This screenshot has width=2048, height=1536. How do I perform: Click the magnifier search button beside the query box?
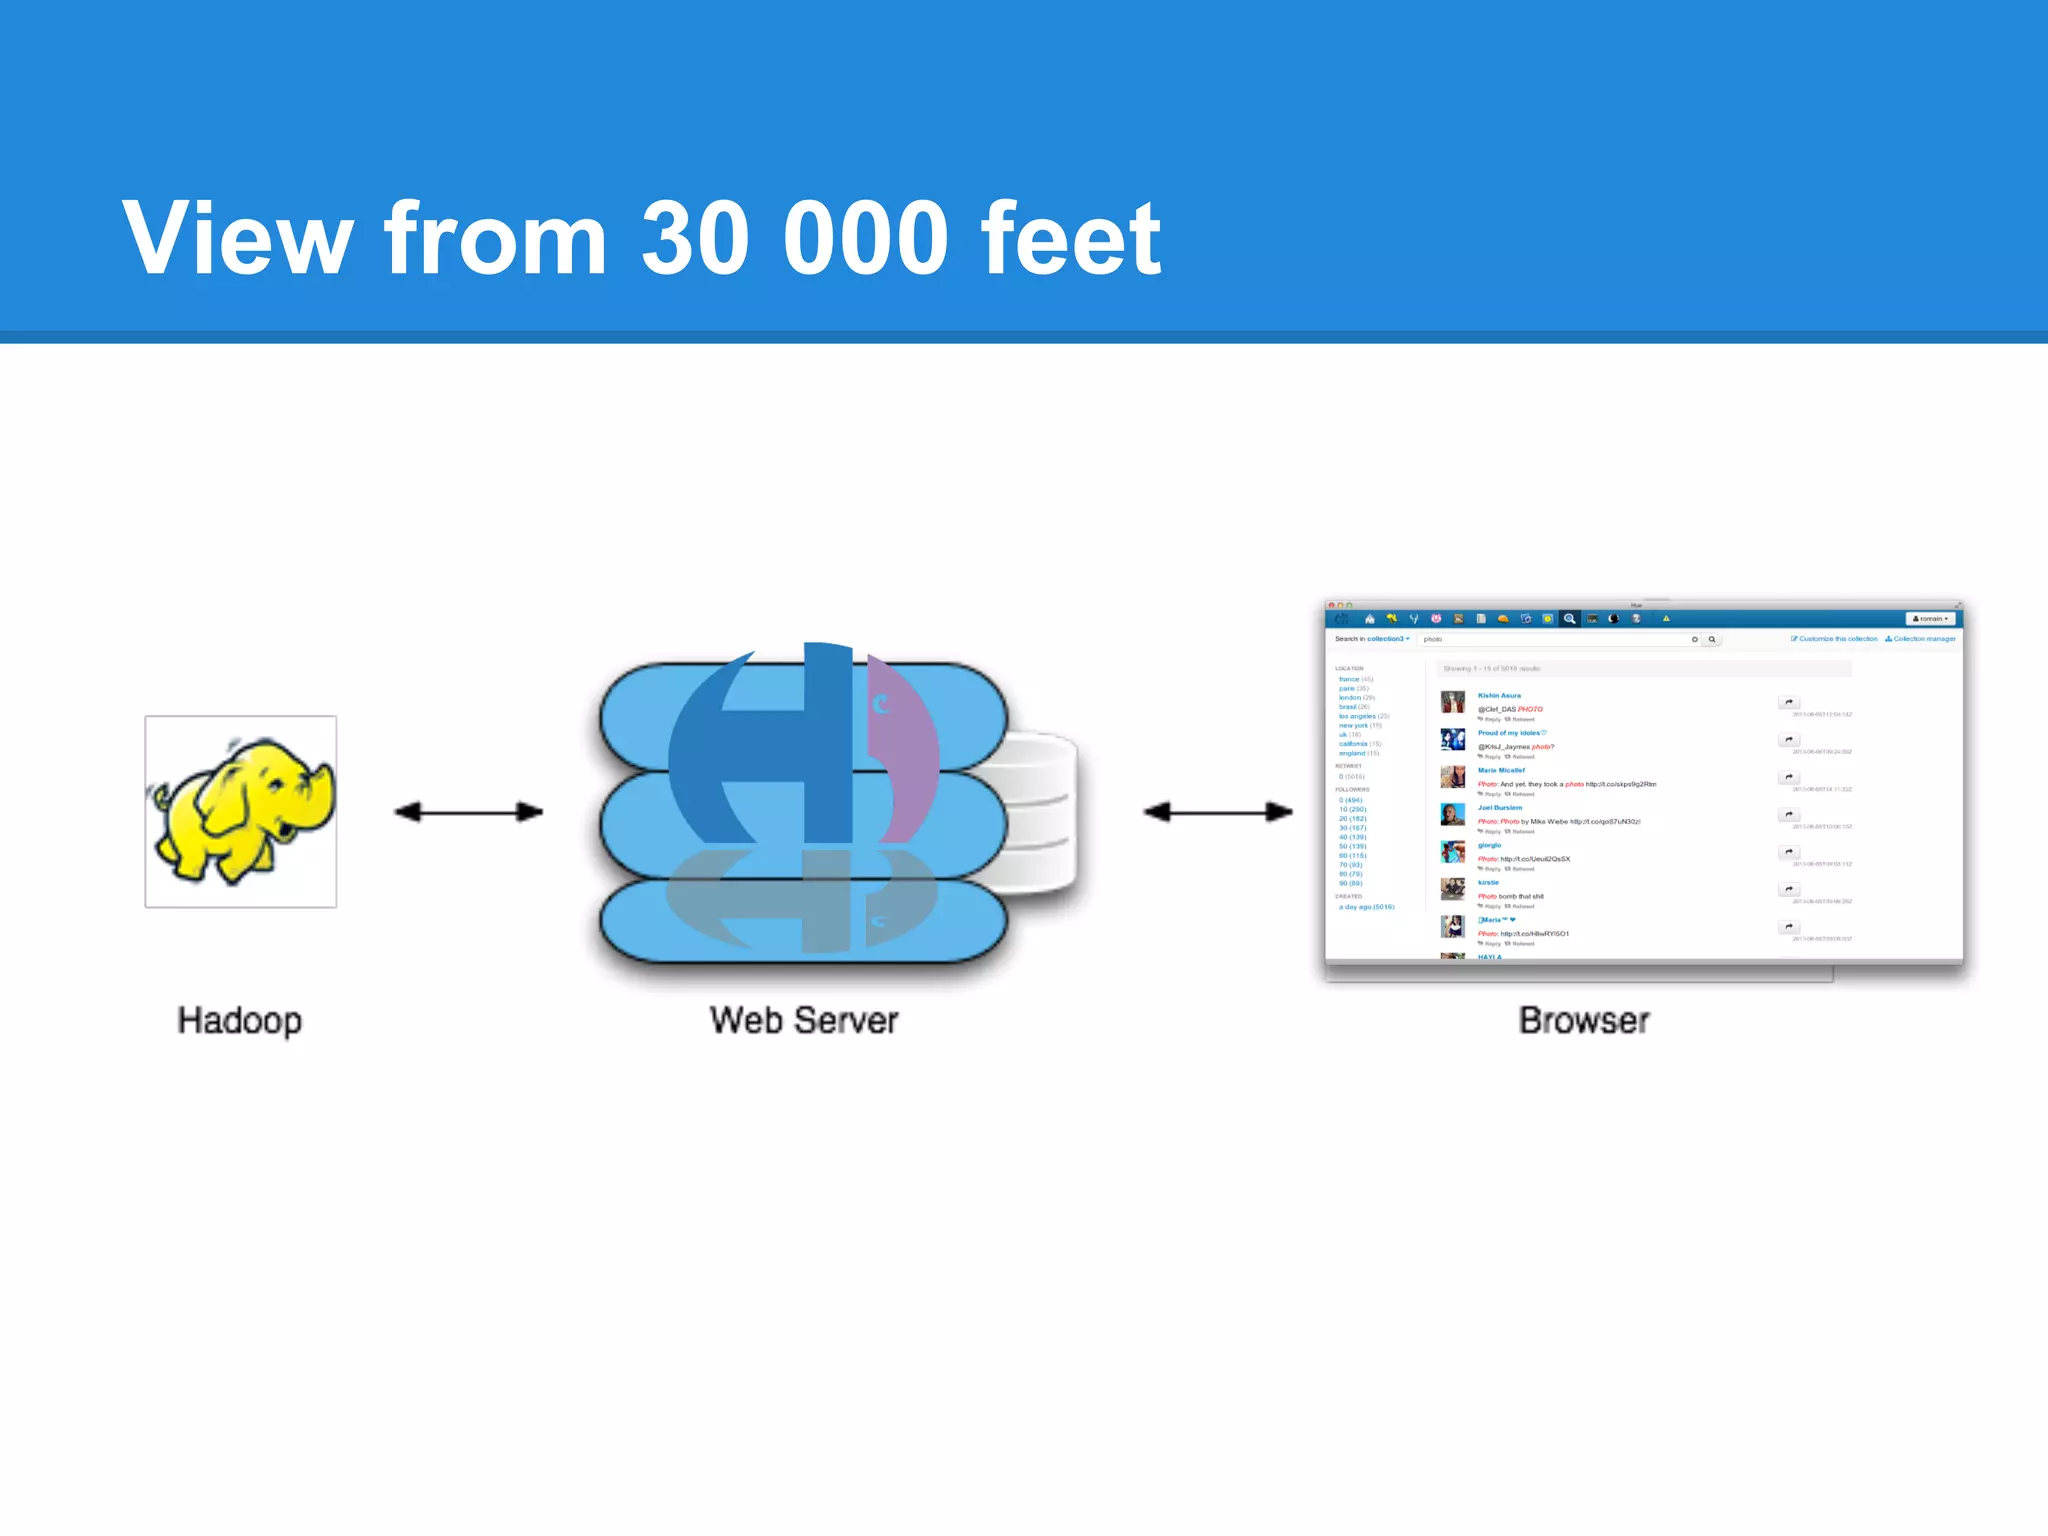coord(1712,639)
